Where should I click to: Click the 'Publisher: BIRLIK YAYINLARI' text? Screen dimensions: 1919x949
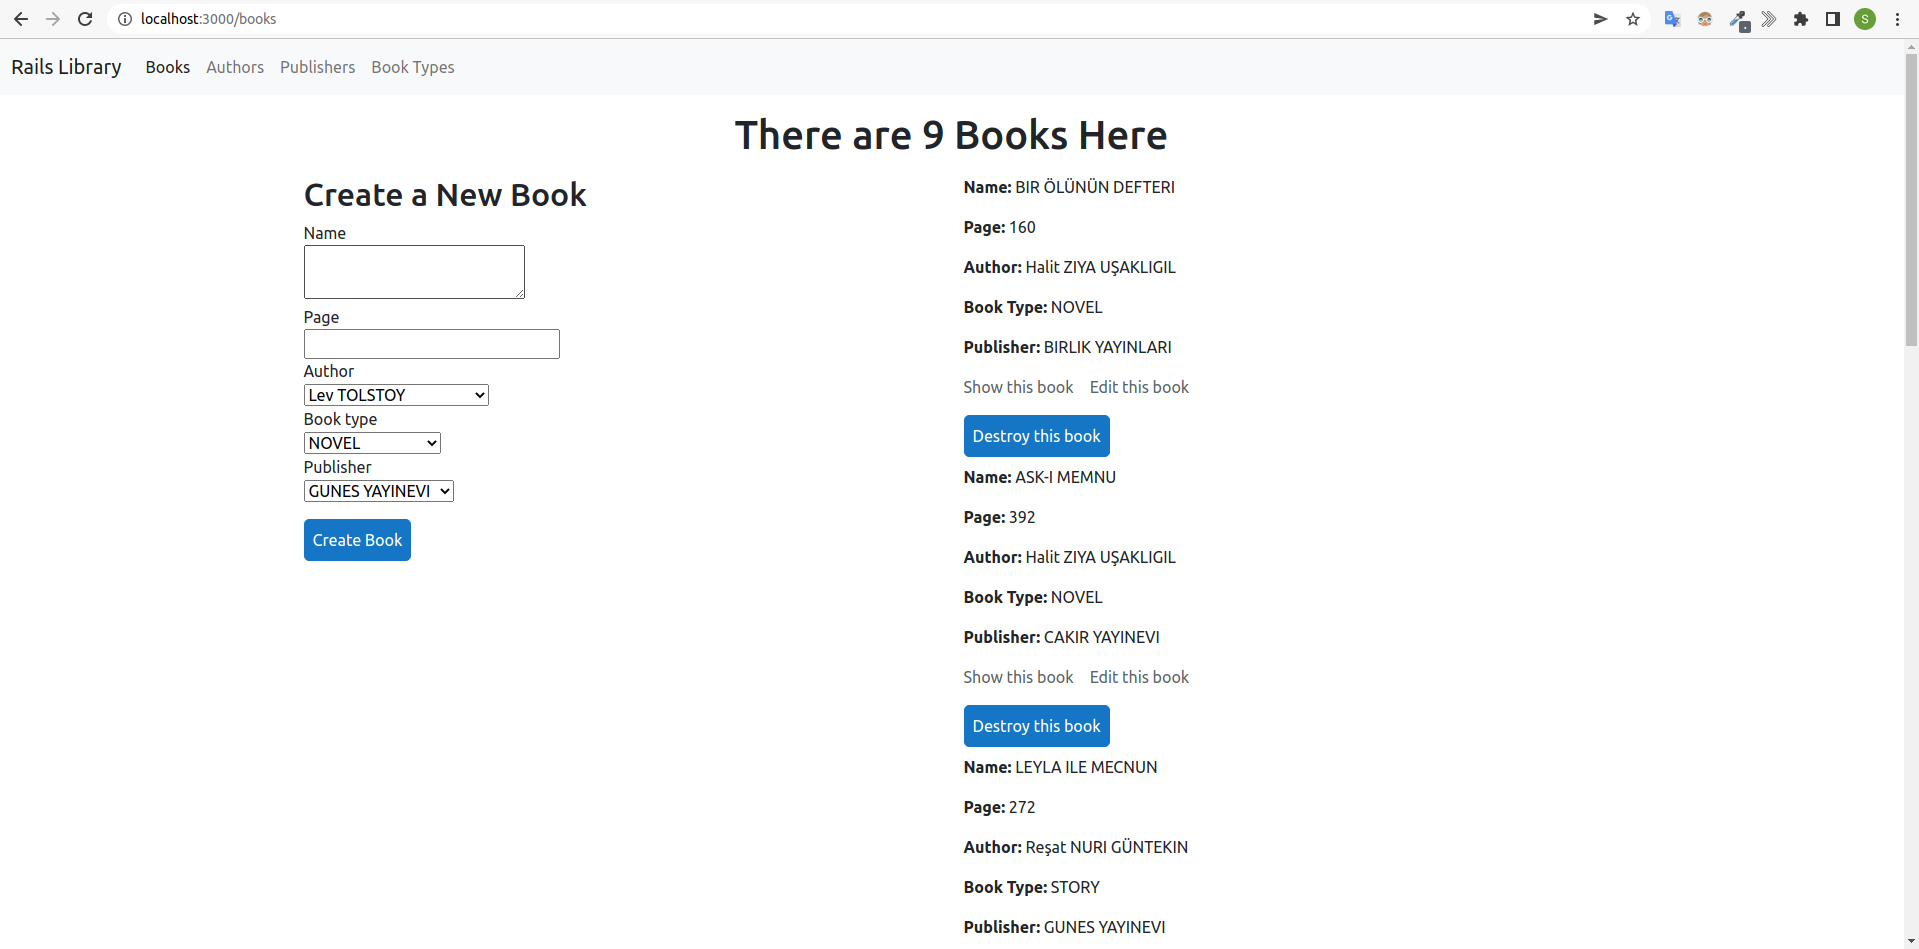[x=1068, y=347]
